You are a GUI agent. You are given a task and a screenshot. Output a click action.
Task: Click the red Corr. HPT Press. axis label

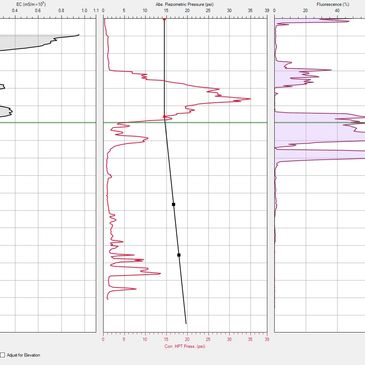point(185,346)
